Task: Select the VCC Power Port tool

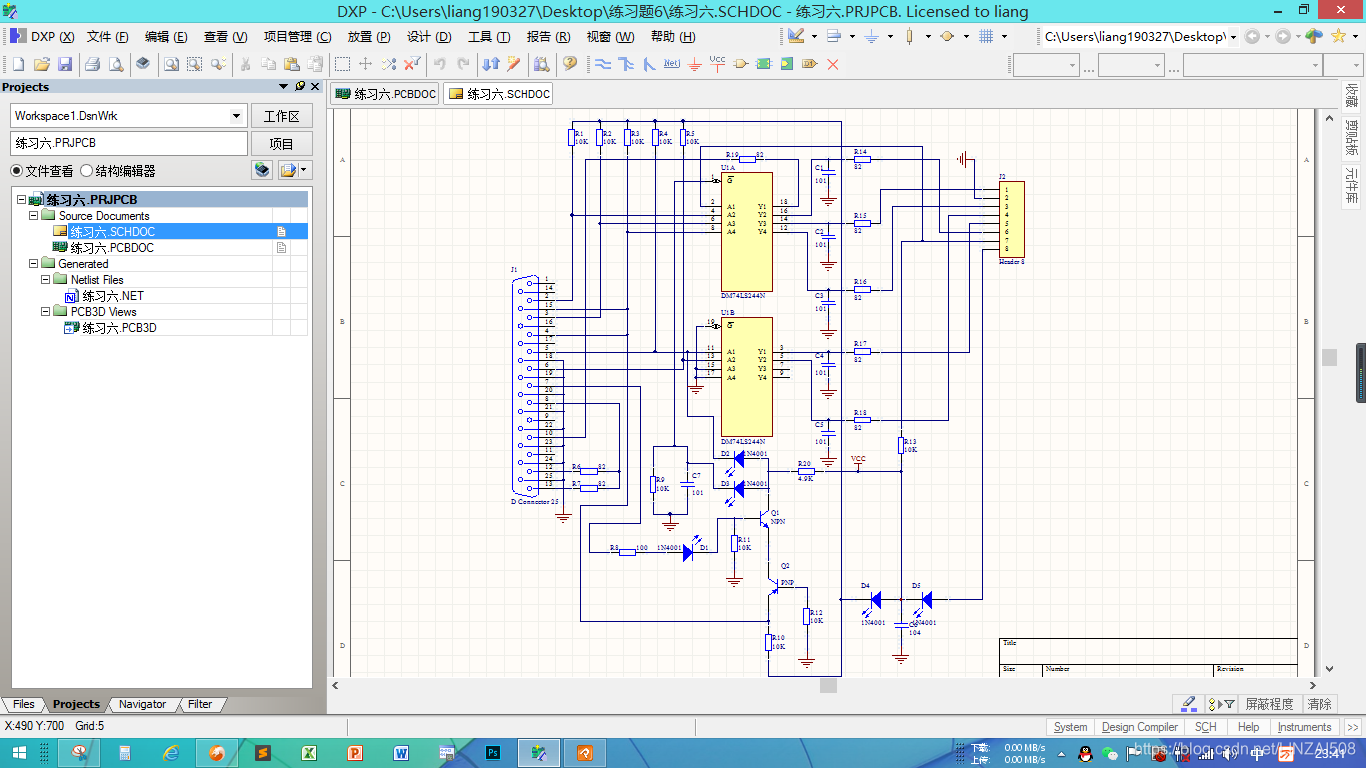Action: (x=717, y=64)
